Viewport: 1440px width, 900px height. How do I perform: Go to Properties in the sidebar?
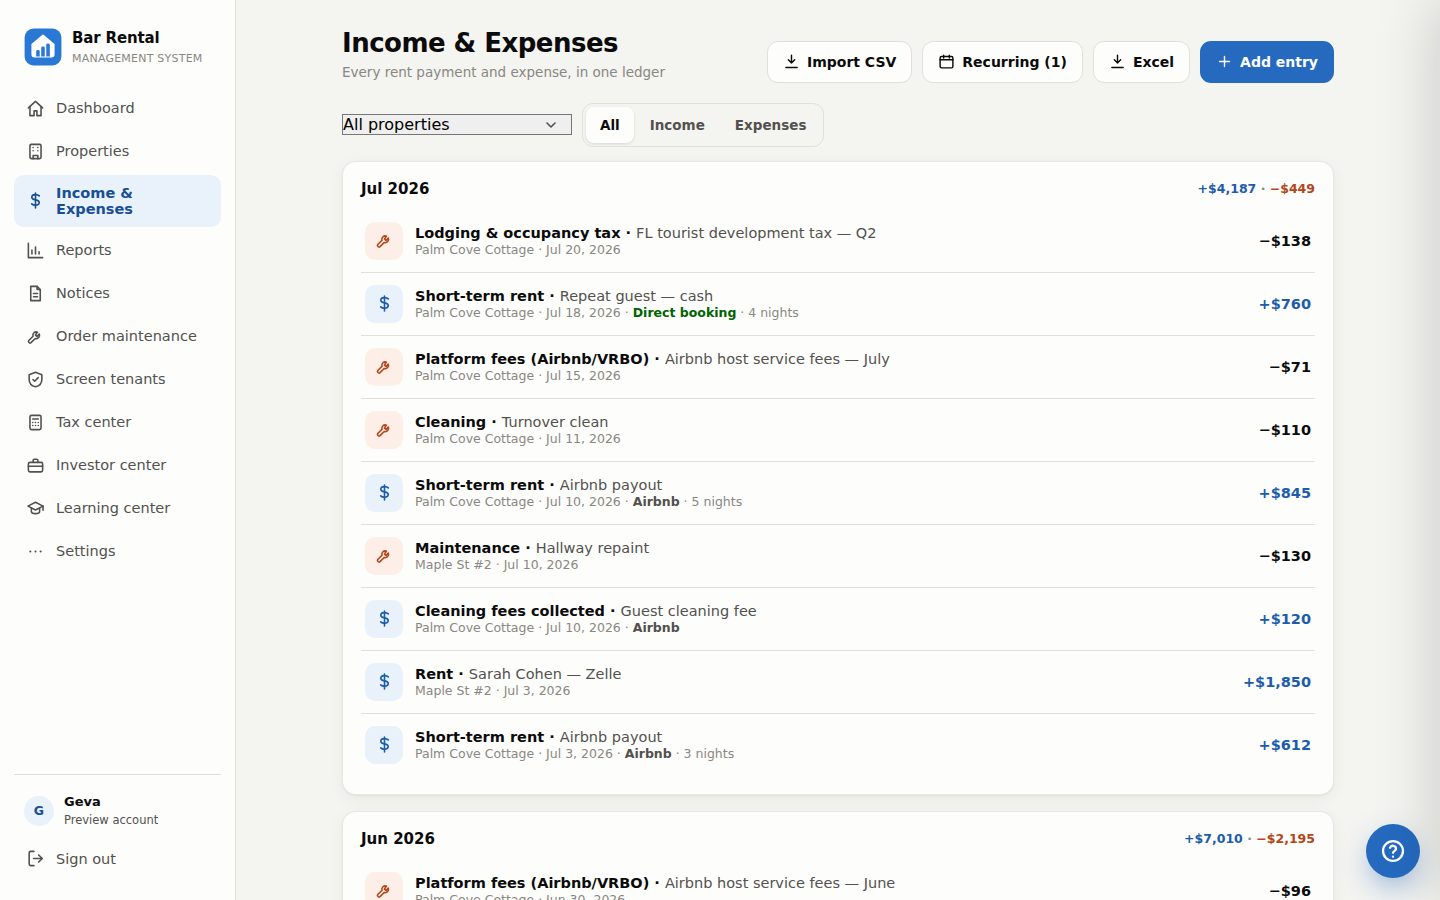(x=117, y=151)
